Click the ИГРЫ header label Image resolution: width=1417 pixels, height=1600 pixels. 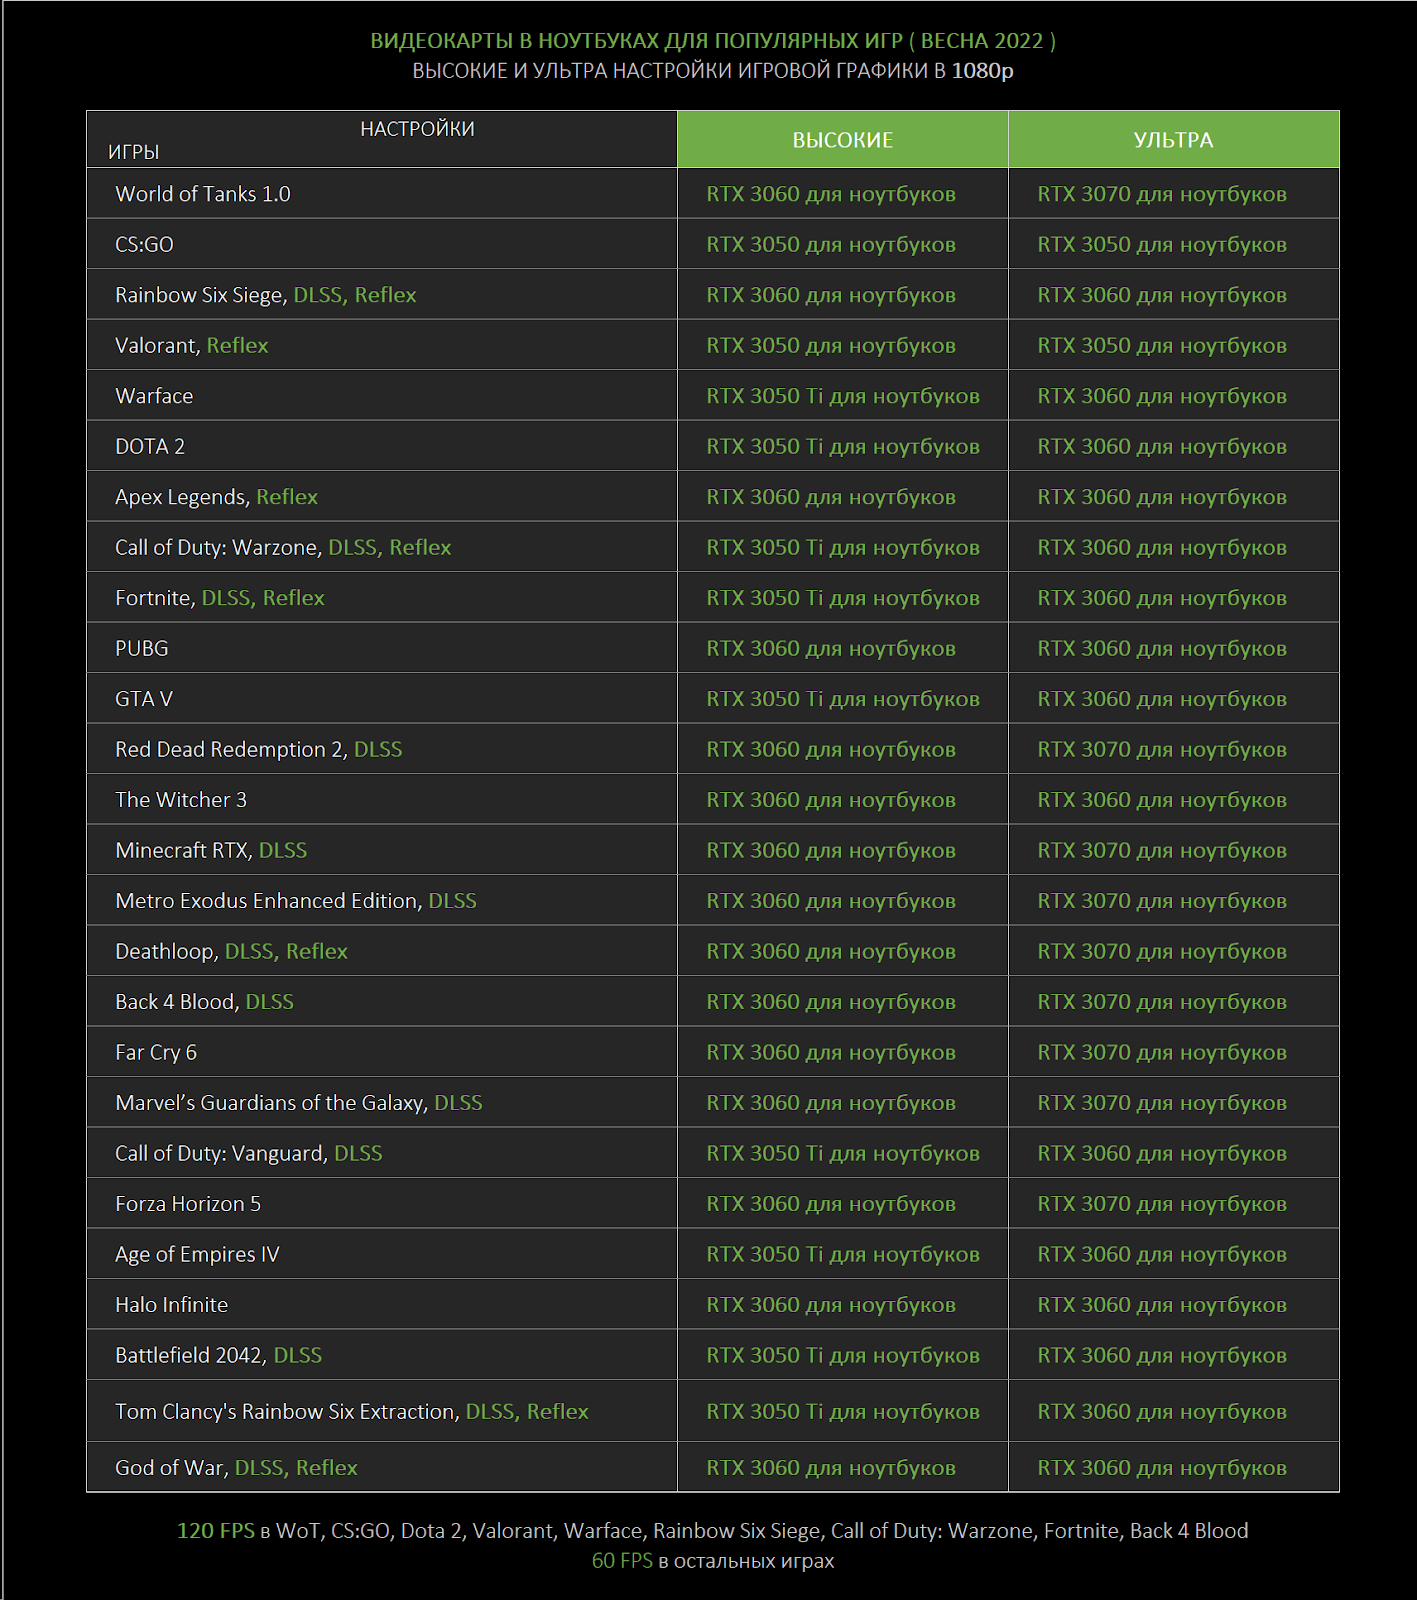134,152
